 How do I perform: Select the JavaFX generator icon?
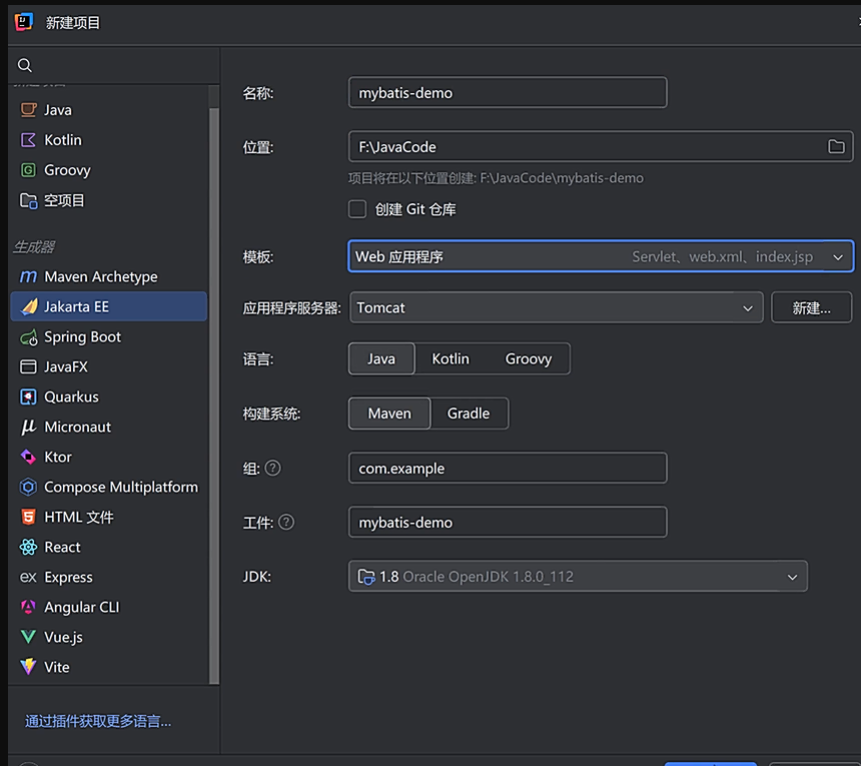pyautogui.click(x=28, y=367)
